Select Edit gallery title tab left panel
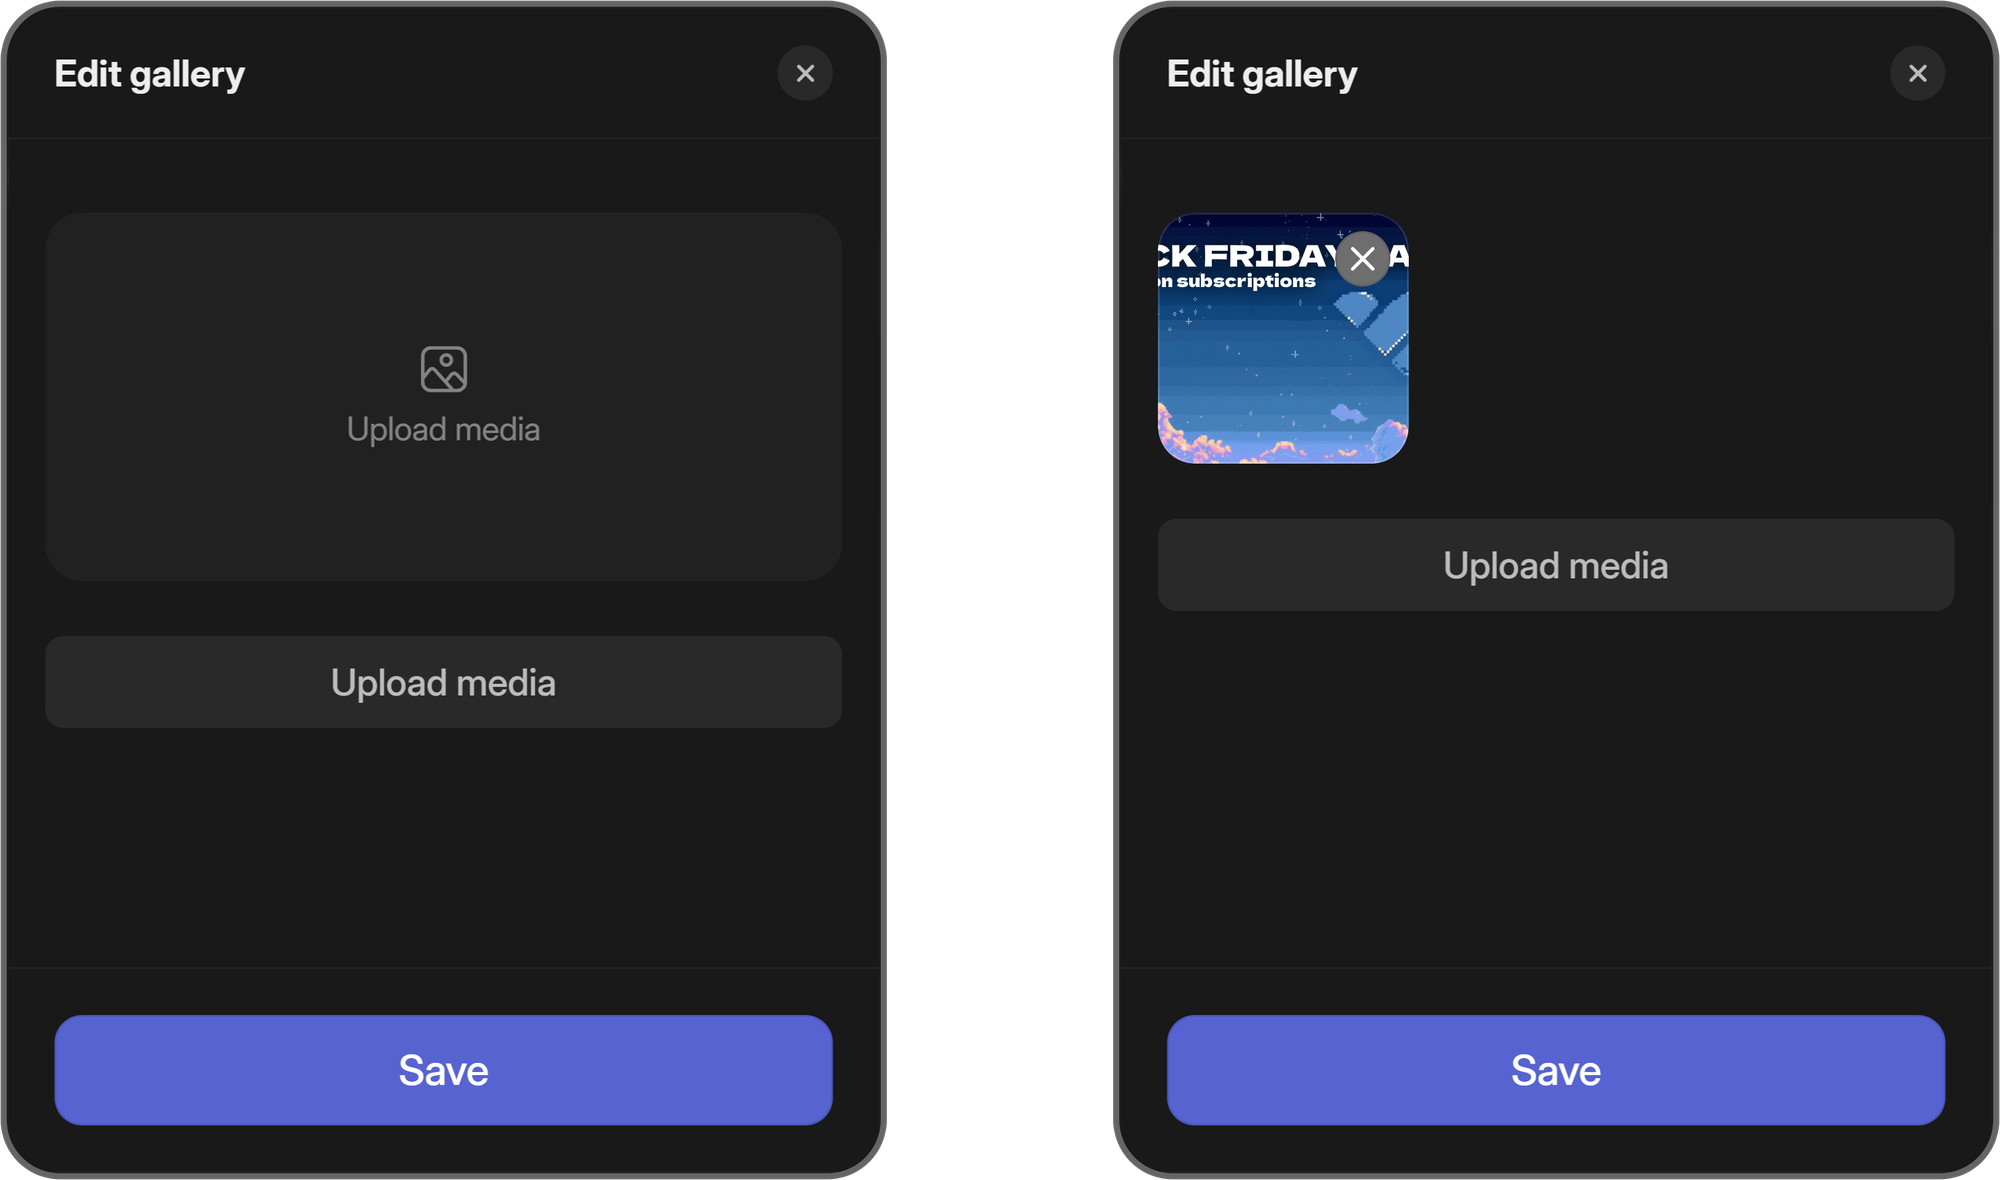 tap(150, 72)
